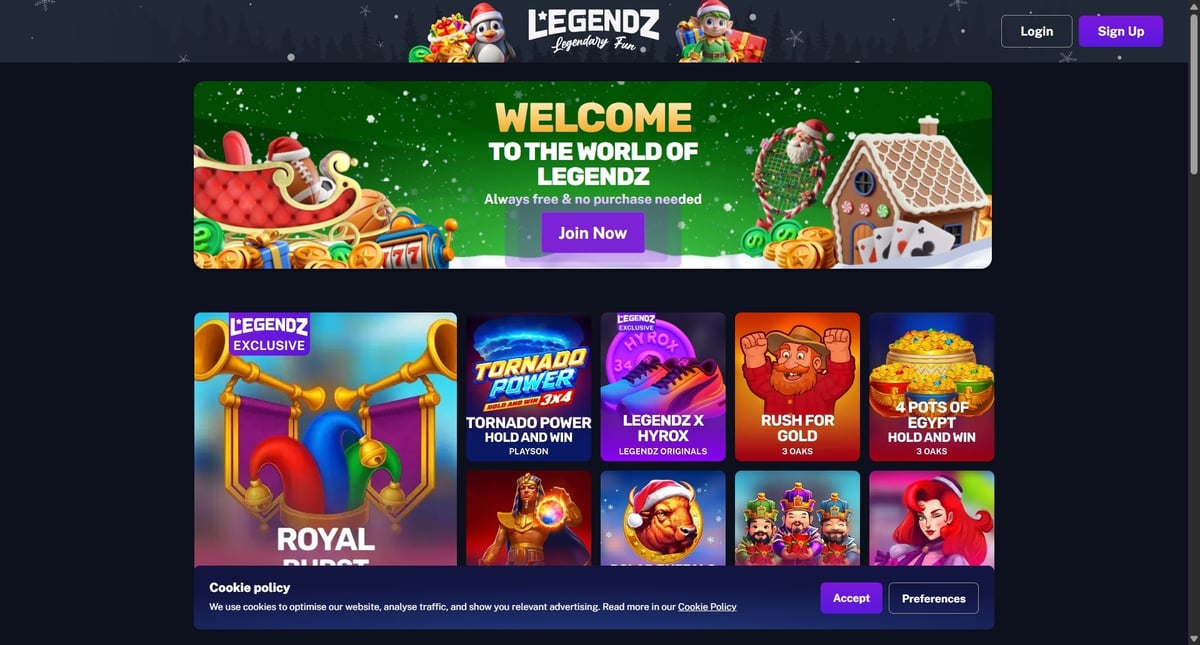Click the Legendz logo in header
Image resolution: width=1200 pixels, height=645 pixels.
[594, 32]
